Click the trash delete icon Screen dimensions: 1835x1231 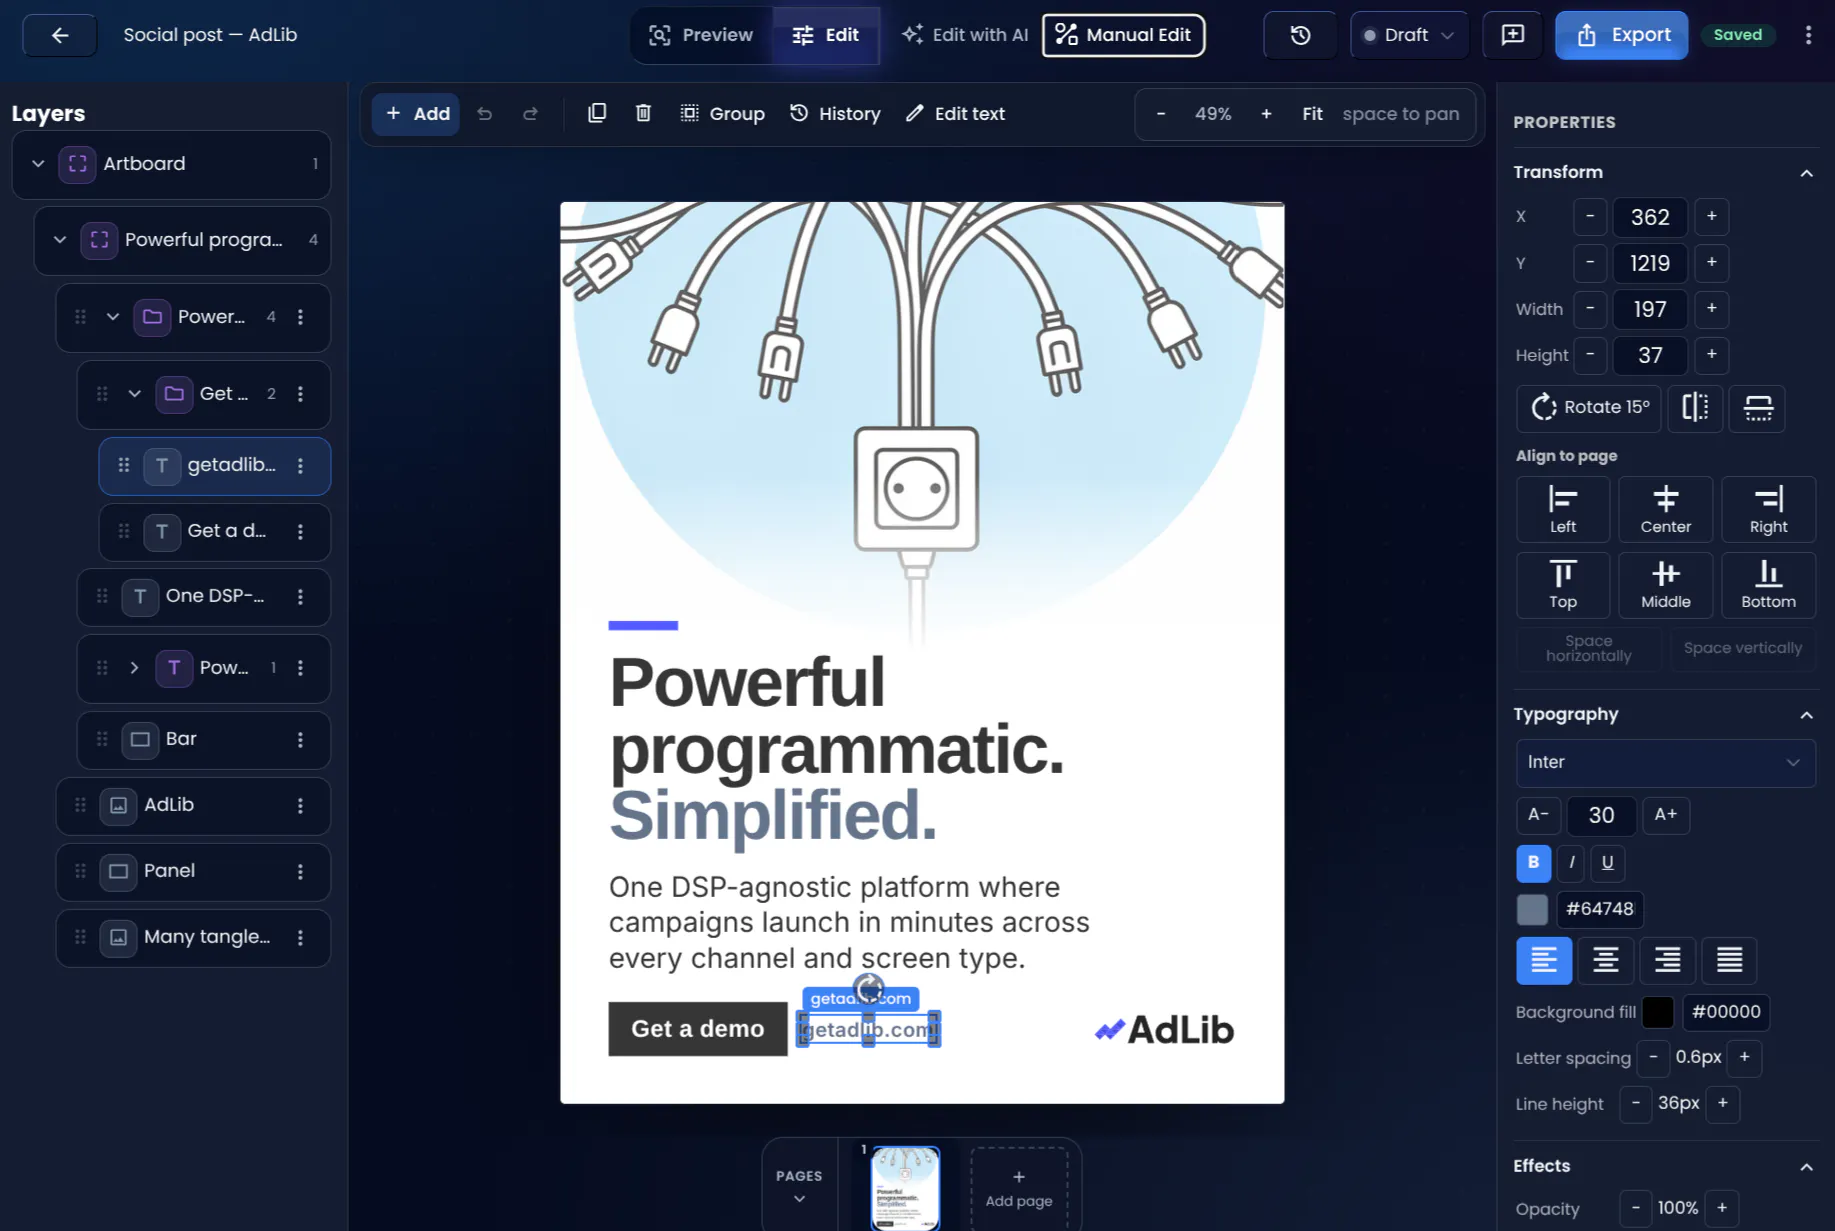[x=643, y=113]
